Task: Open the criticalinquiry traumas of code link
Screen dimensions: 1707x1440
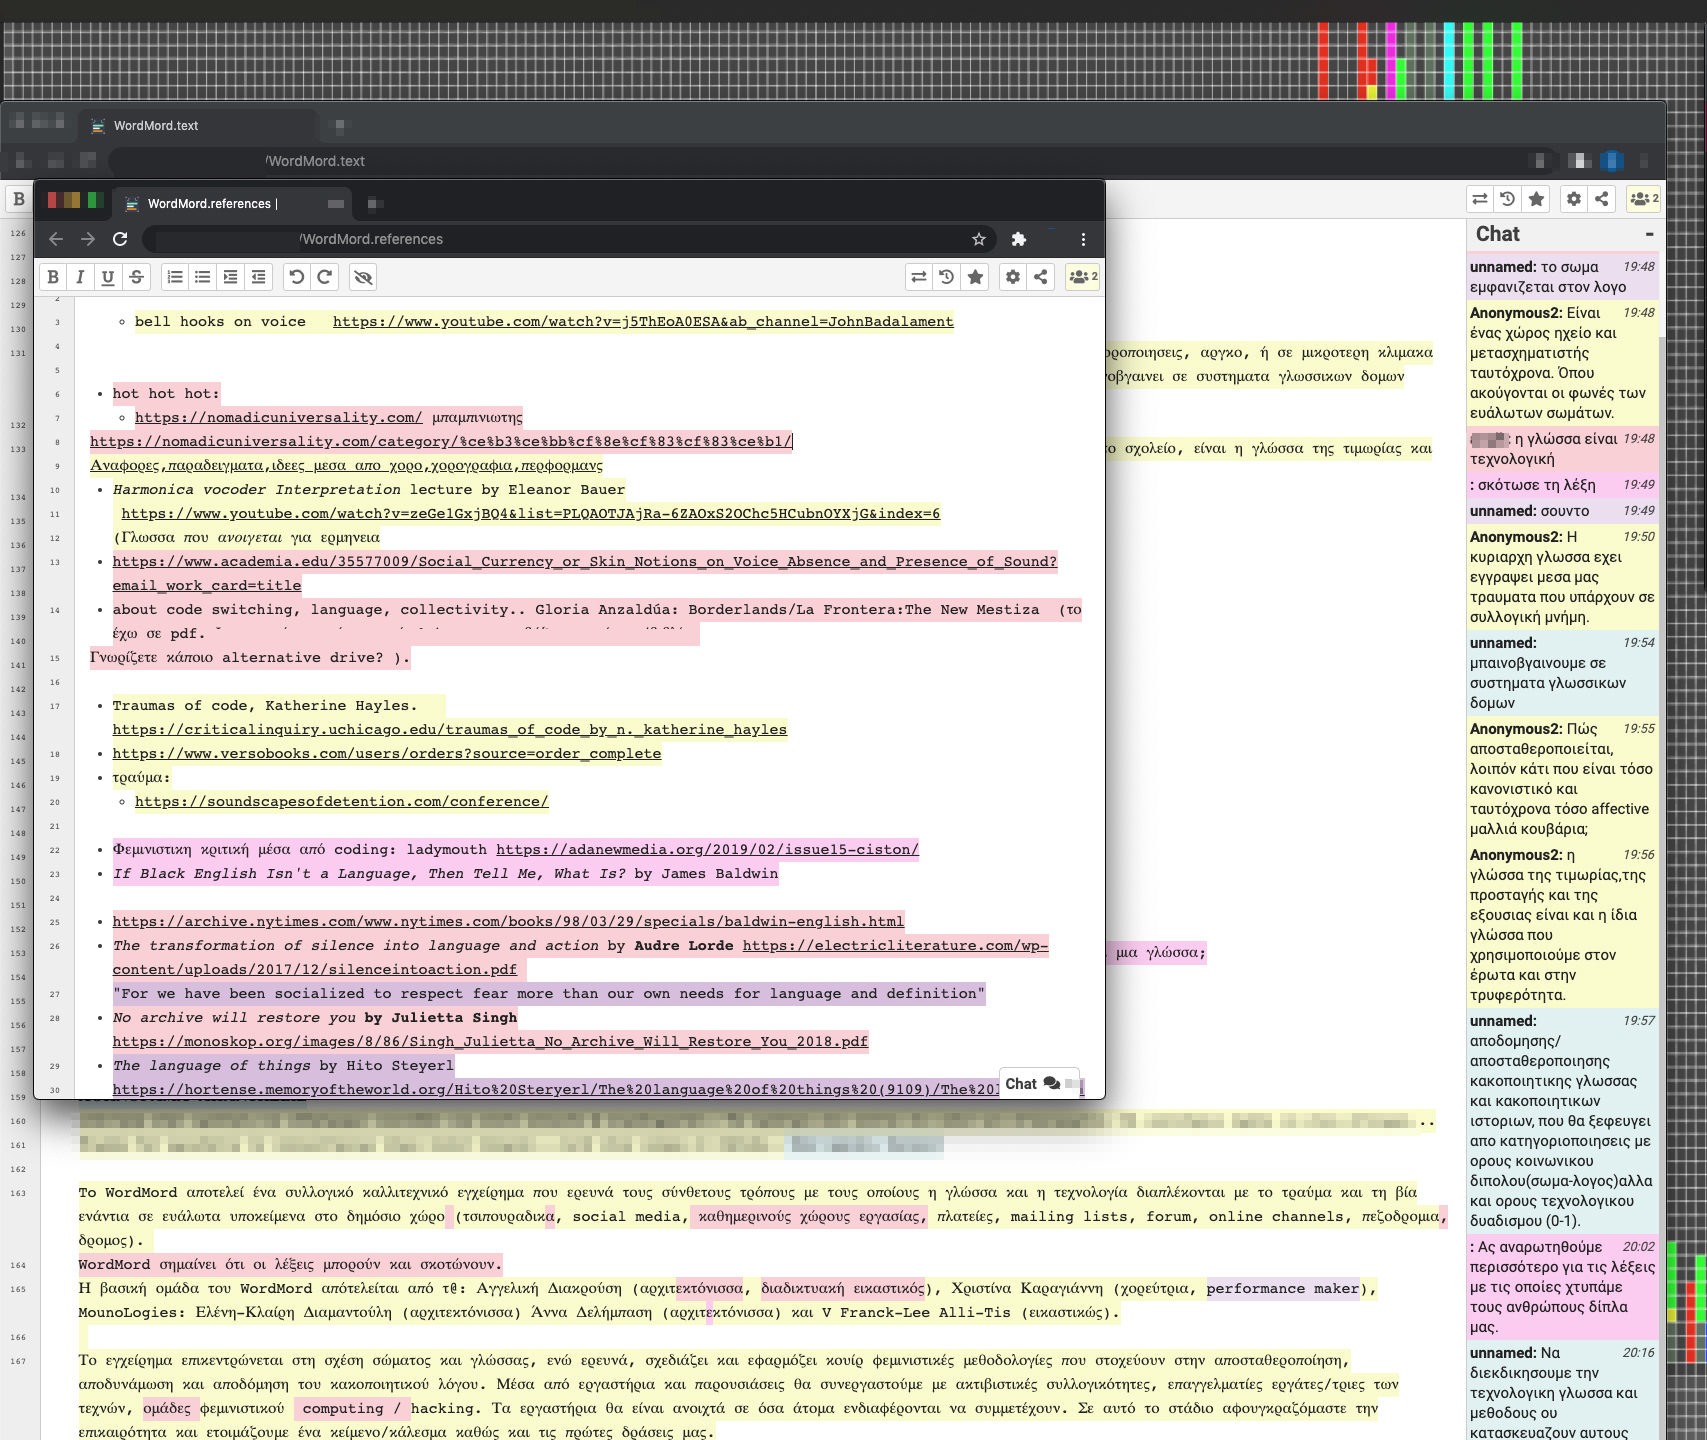Action: pos(450,729)
